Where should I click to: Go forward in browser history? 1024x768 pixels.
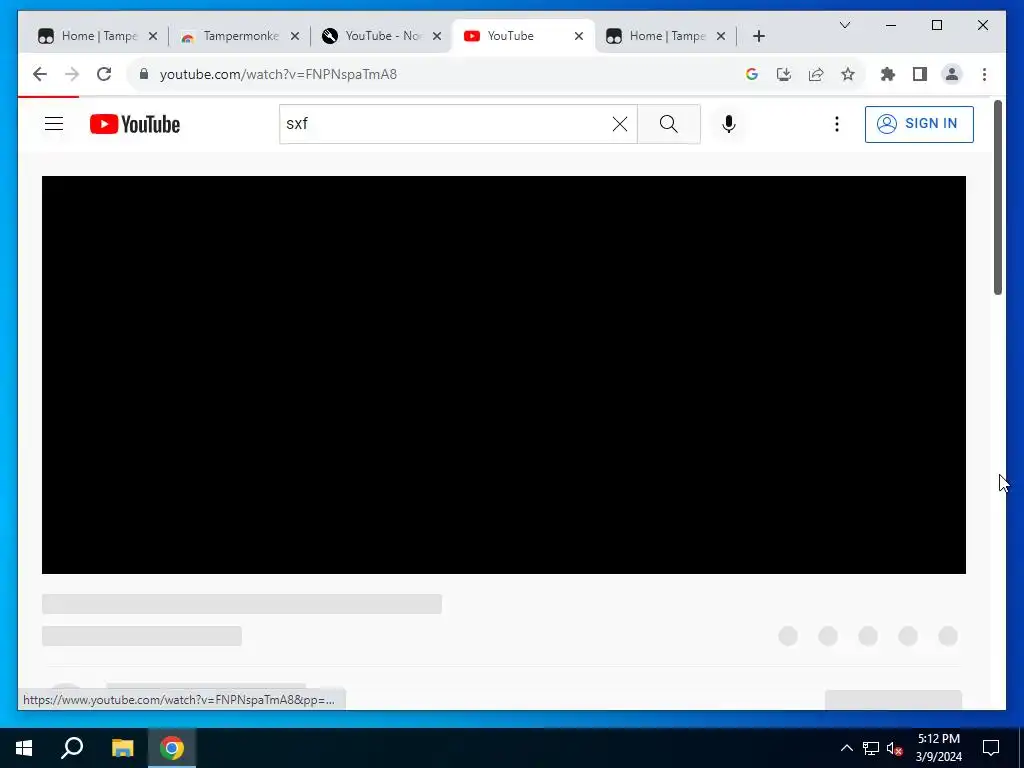[72, 74]
